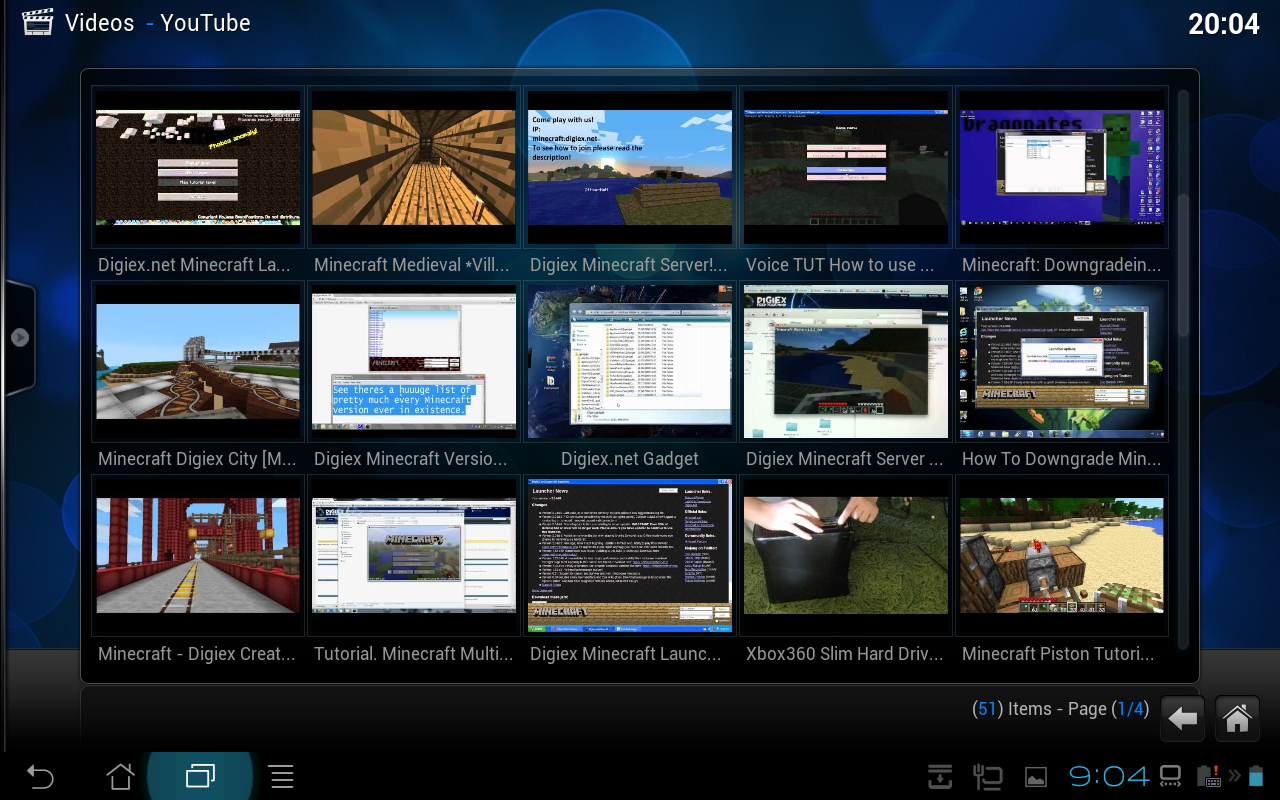Open Minecraft Piston Tutori... thumbnail
The image size is (1280, 800).
coord(1062,555)
